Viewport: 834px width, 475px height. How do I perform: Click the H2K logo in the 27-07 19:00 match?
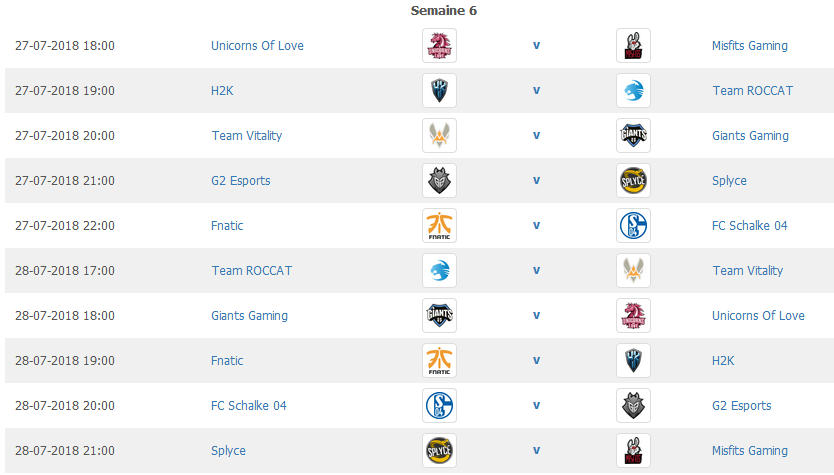point(439,90)
